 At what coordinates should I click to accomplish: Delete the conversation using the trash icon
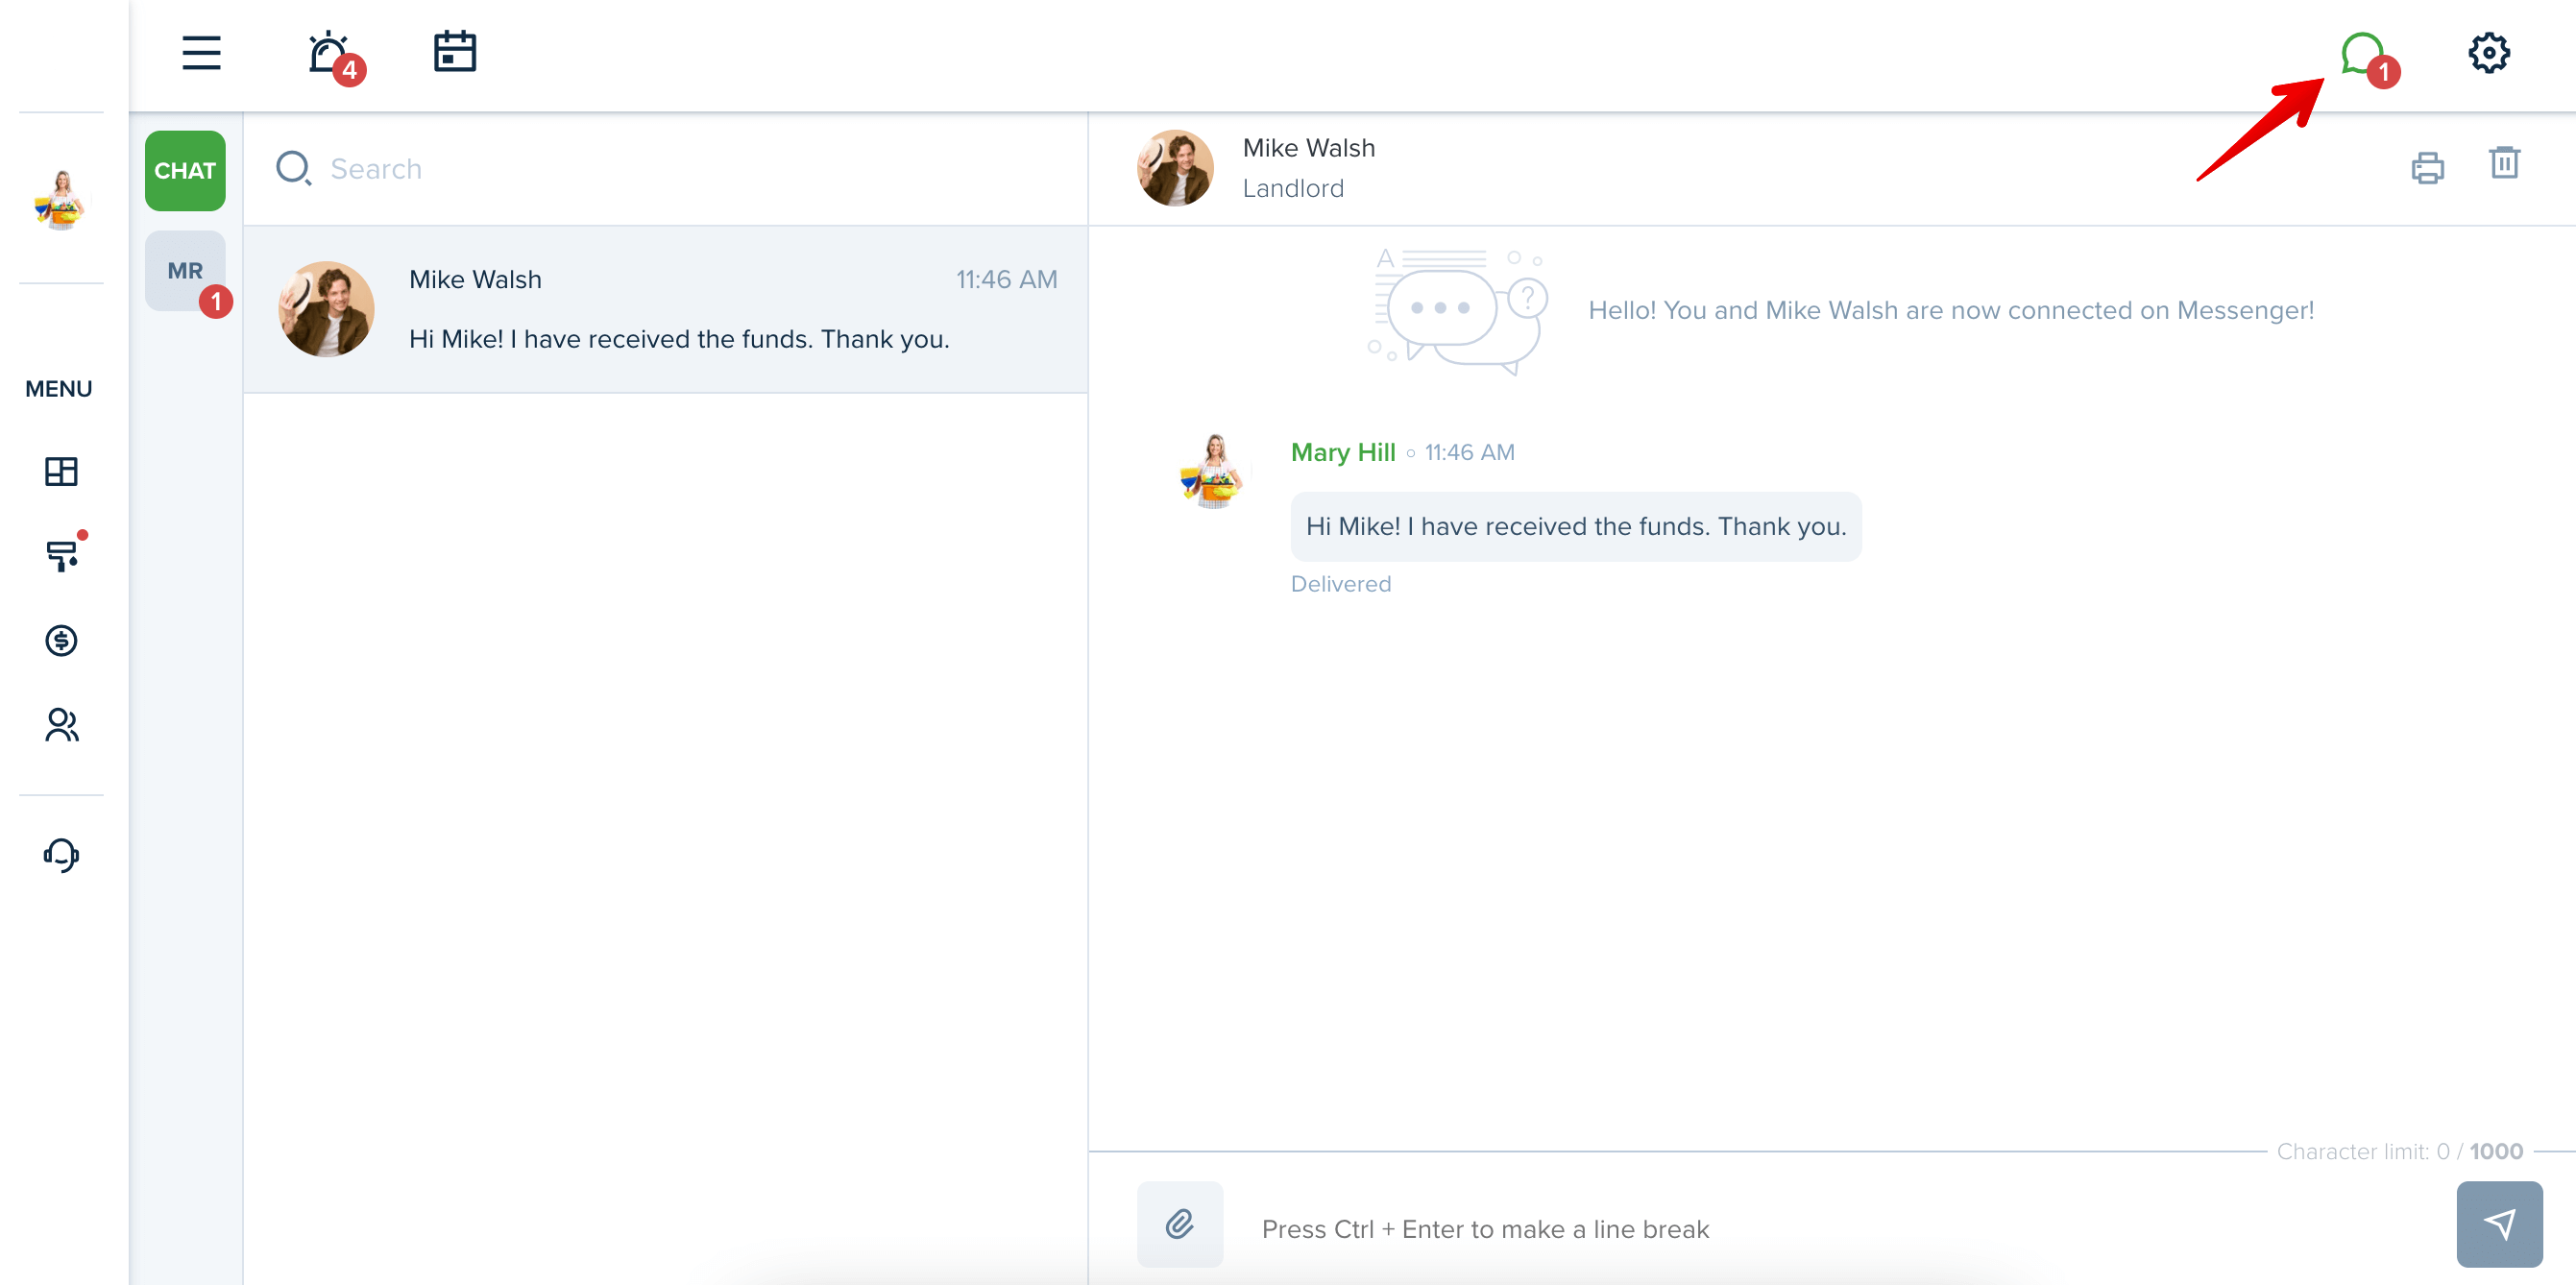point(2504,163)
